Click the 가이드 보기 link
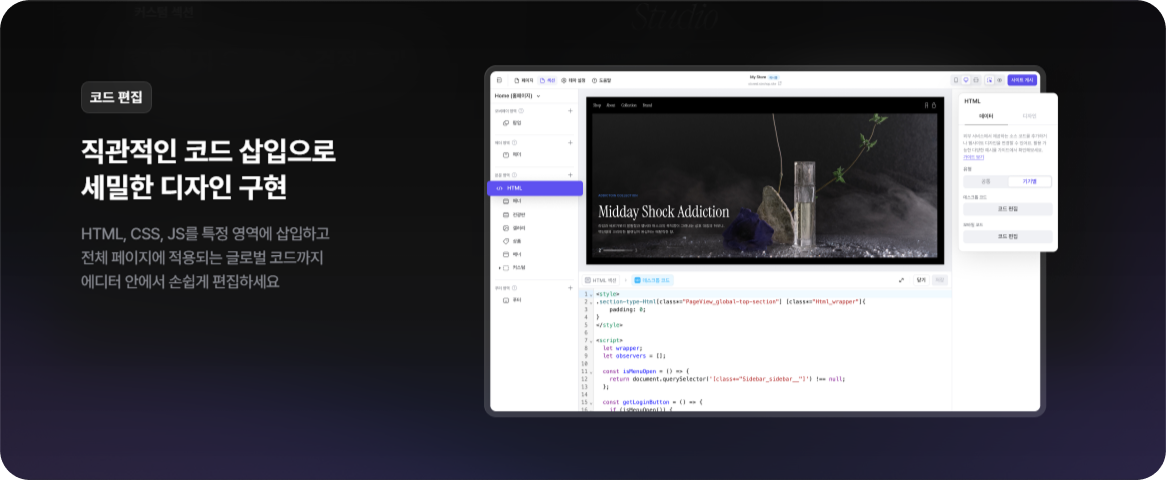1166x480 pixels. 973,157
